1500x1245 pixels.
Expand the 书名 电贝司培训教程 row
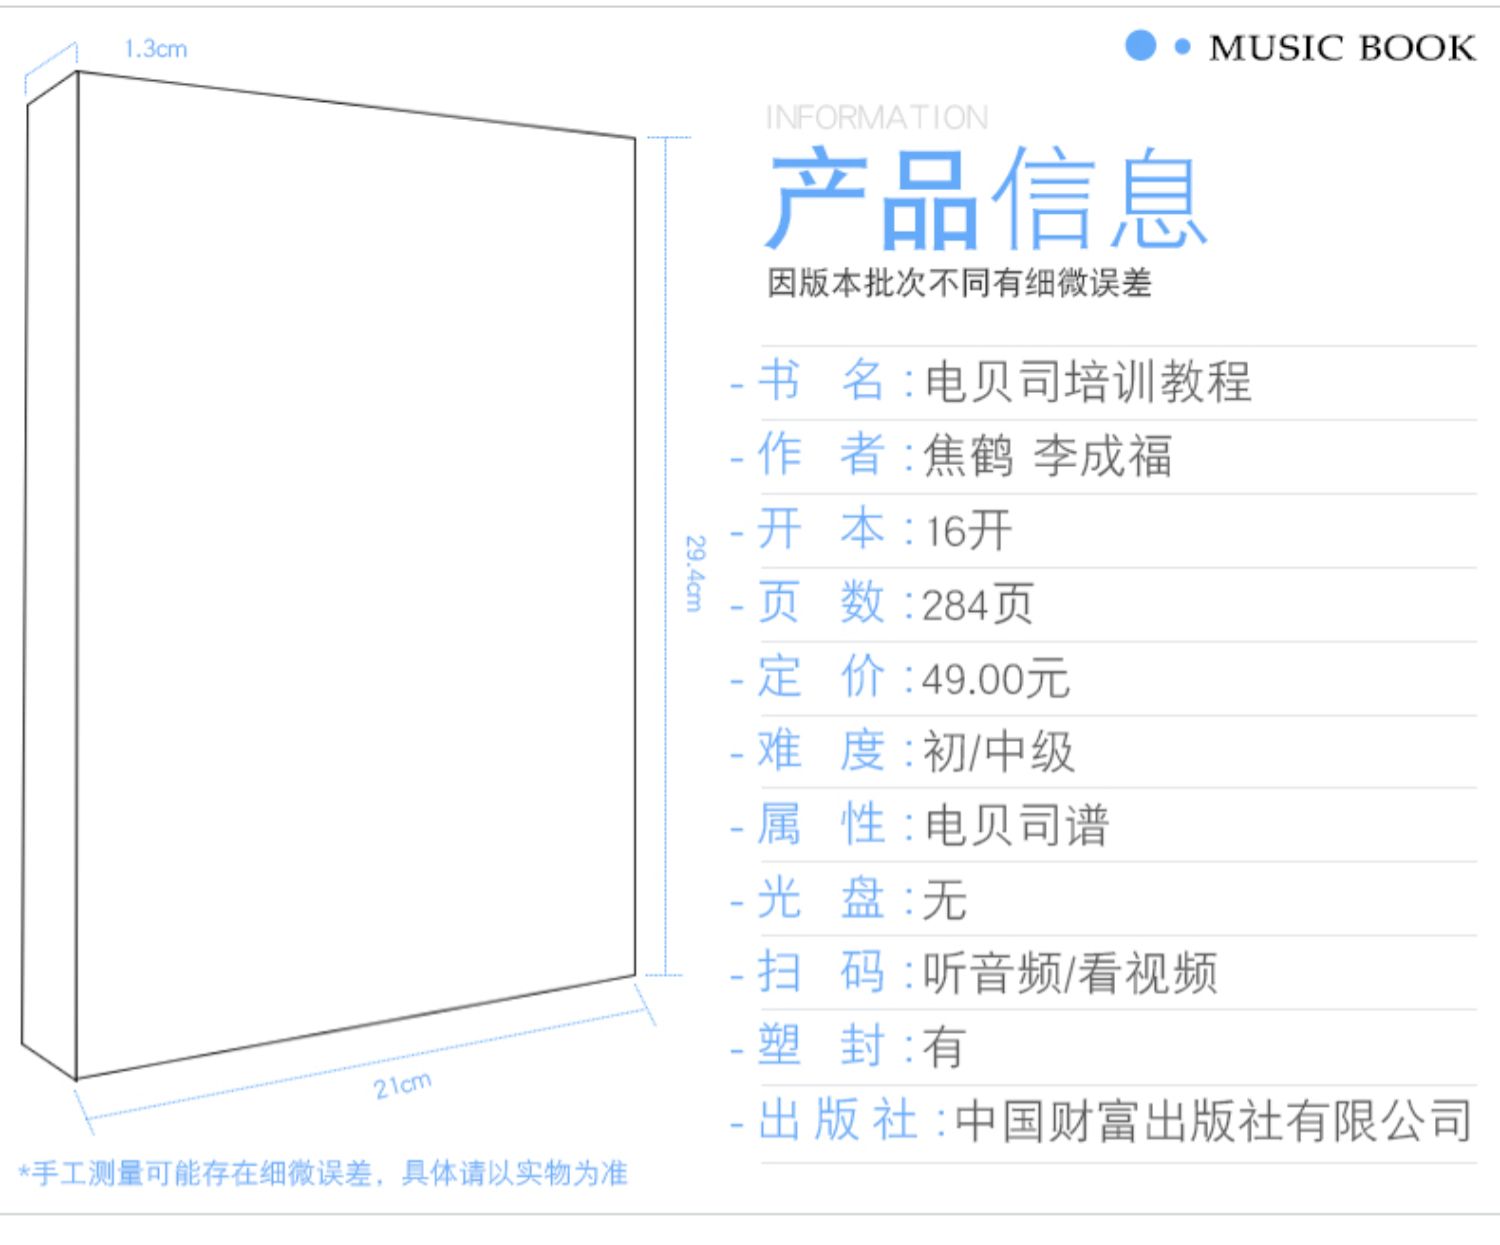pyautogui.click(x=1000, y=382)
